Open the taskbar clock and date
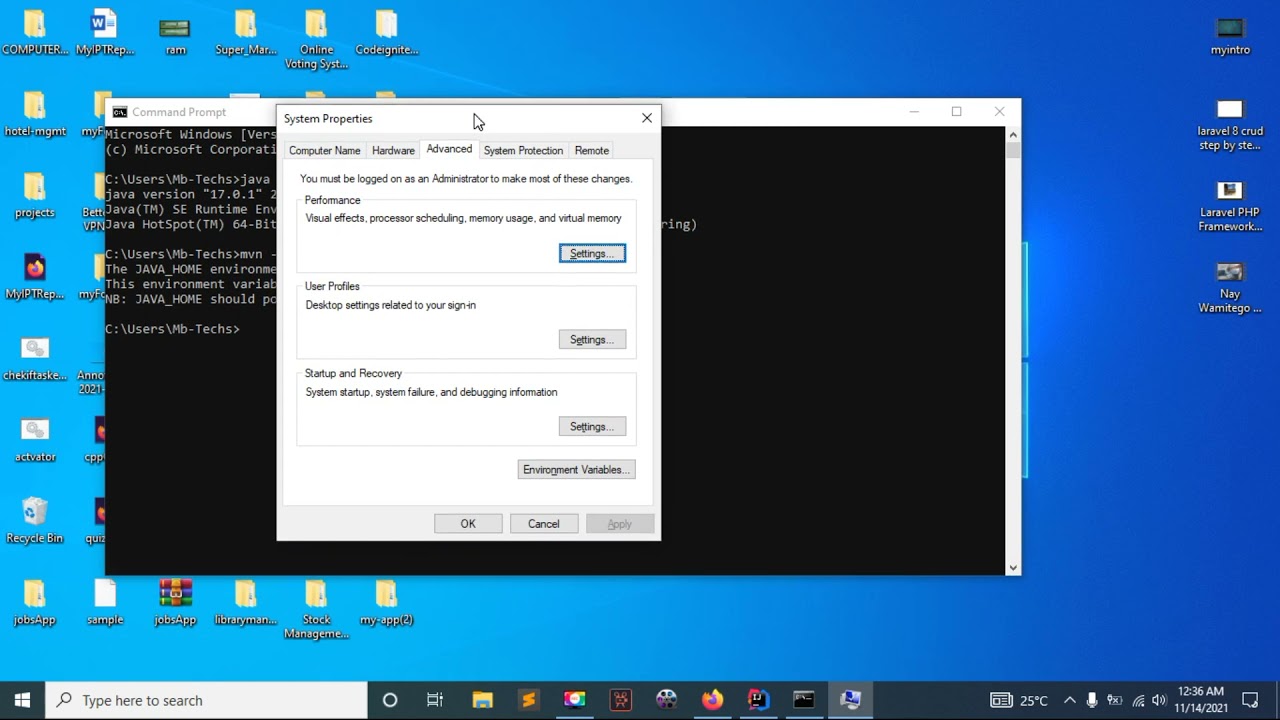Viewport: 1280px width, 720px height. point(1201,700)
